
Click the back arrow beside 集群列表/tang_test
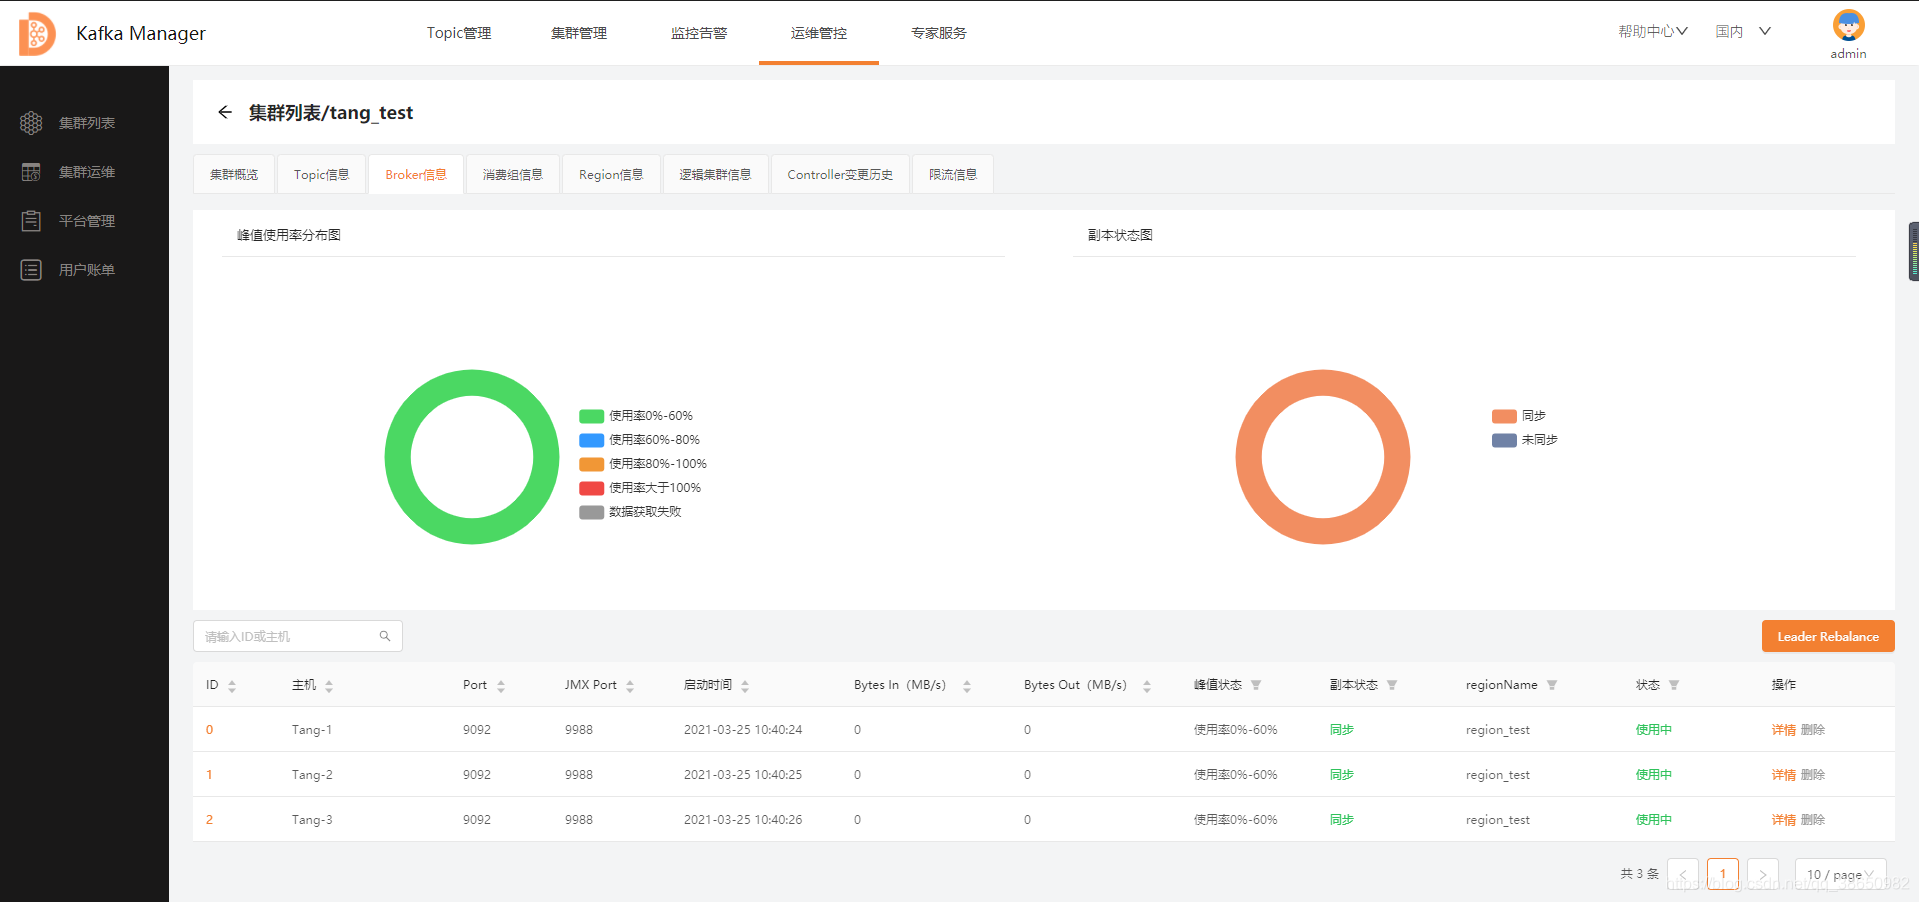click(x=225, y=112)
